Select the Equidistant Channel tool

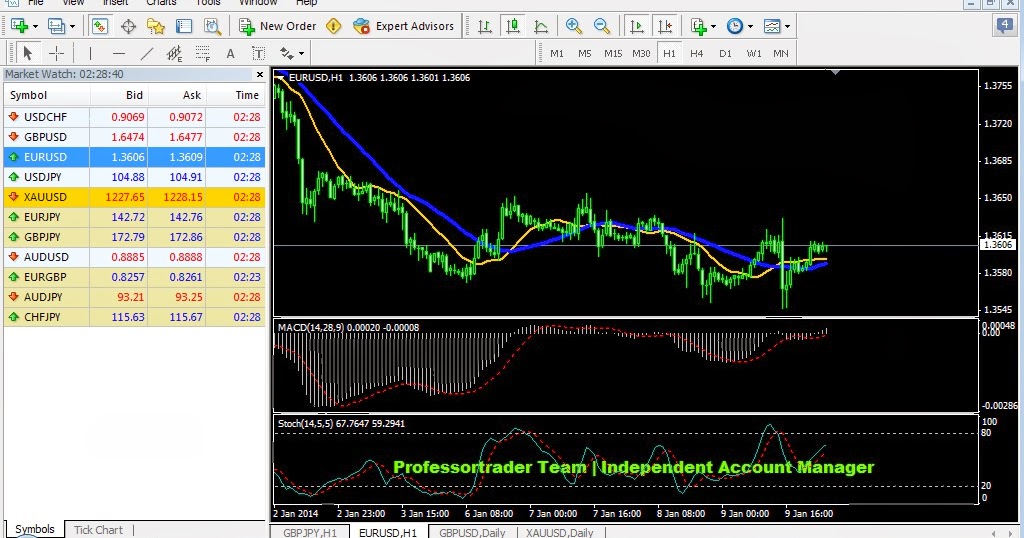click(174, 53)
